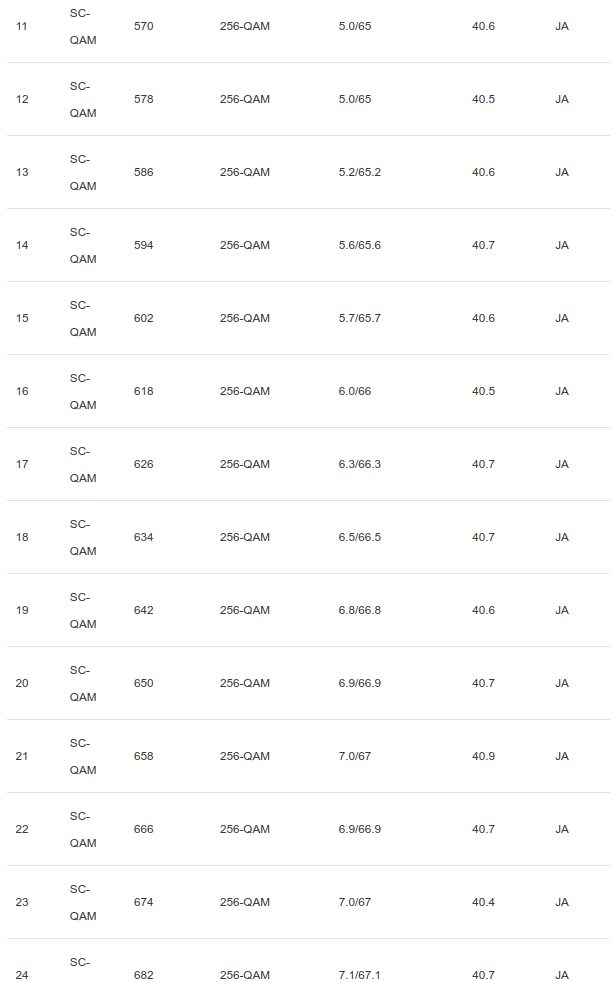Select the frequency value 570
Viewport: 613px width, 982px height.
point(144,26)
